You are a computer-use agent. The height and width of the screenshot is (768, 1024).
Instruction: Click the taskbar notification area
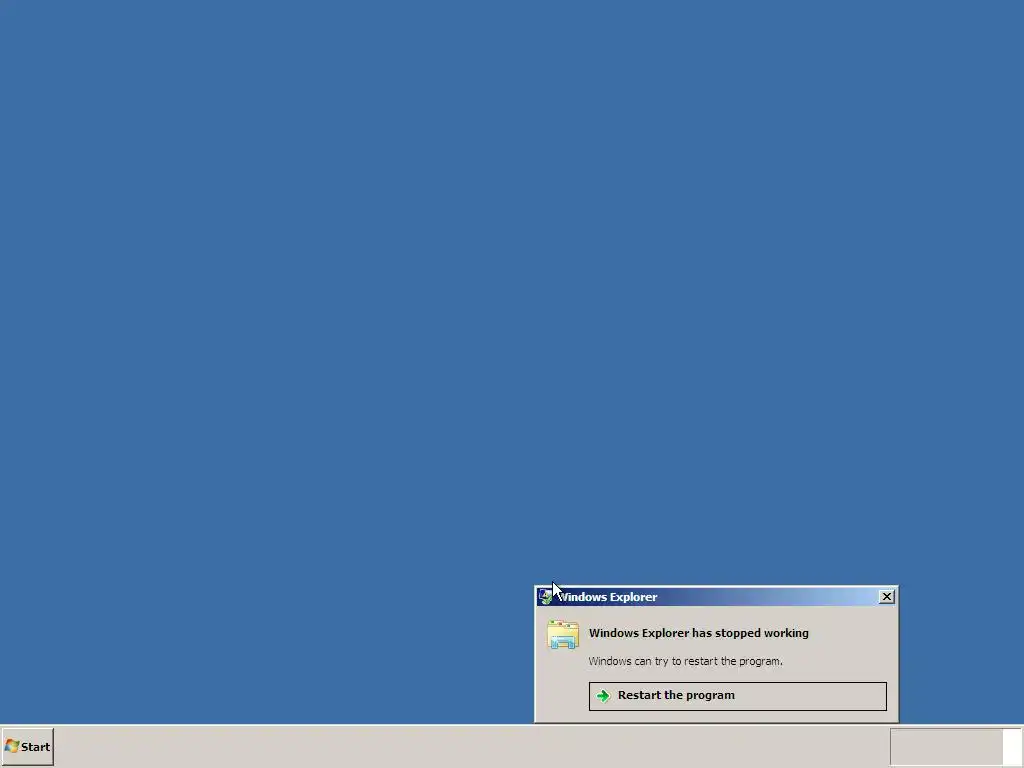click(946, 747)
